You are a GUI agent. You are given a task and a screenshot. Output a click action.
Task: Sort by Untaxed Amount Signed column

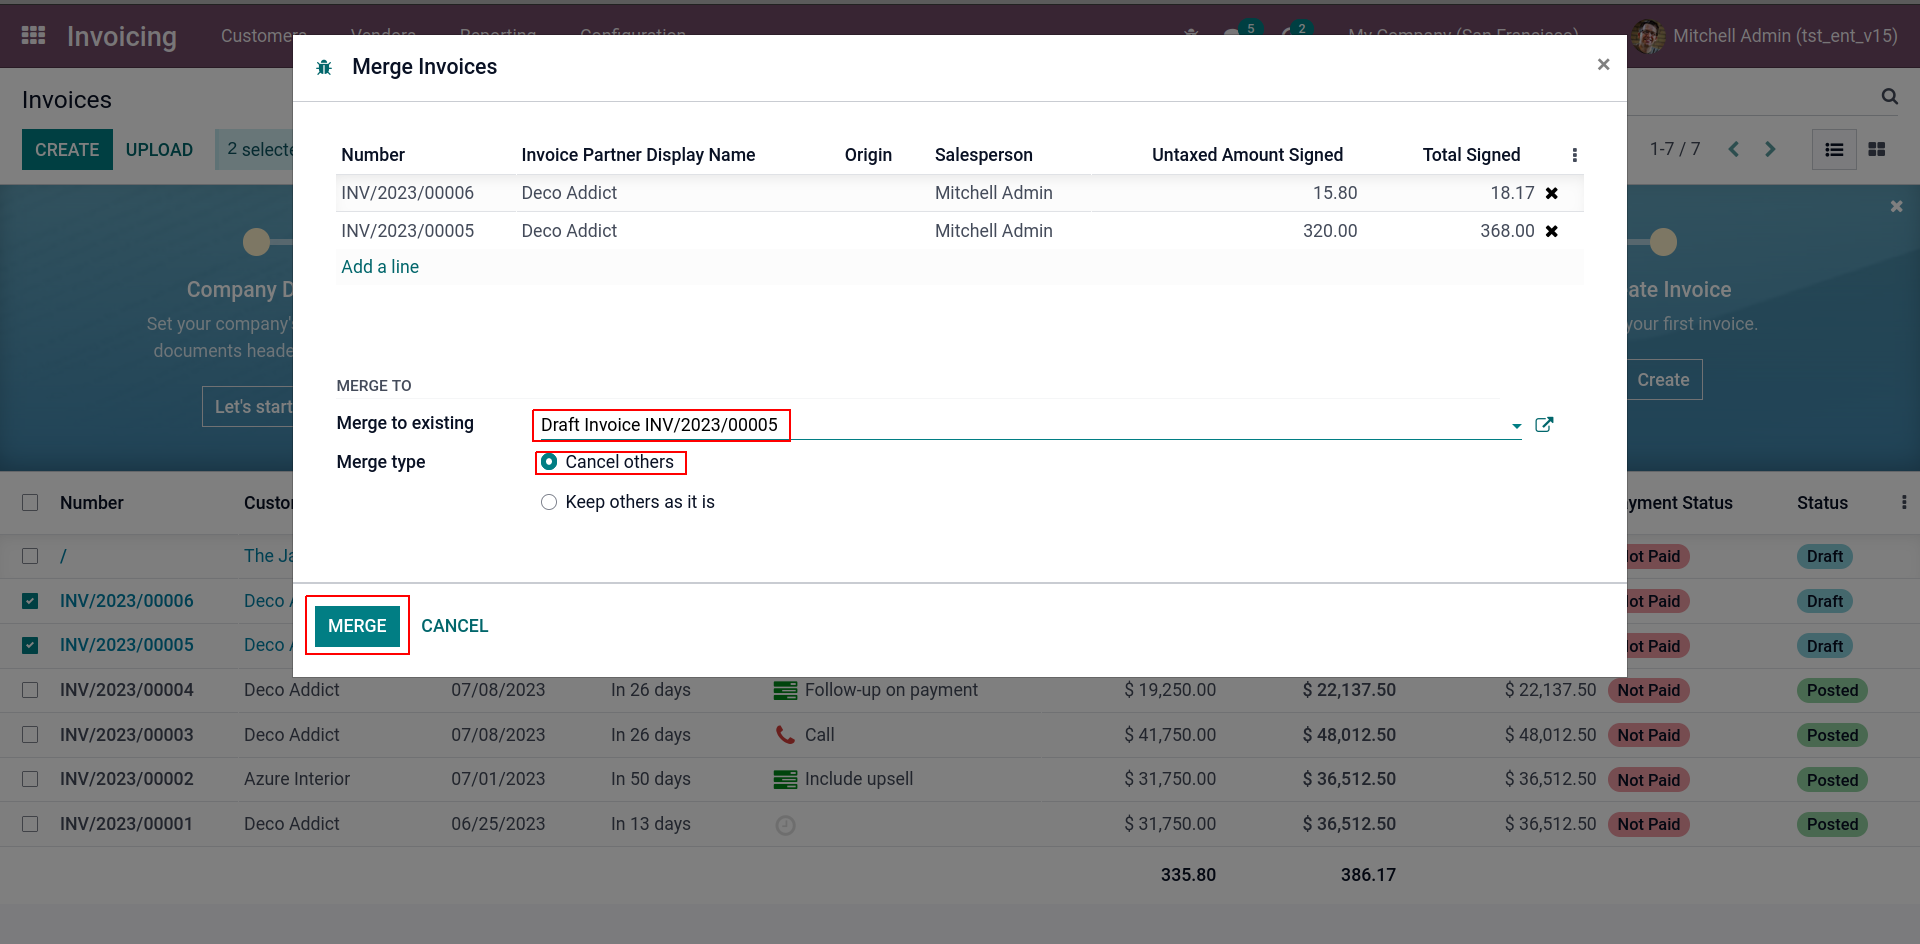(1247, 155)
